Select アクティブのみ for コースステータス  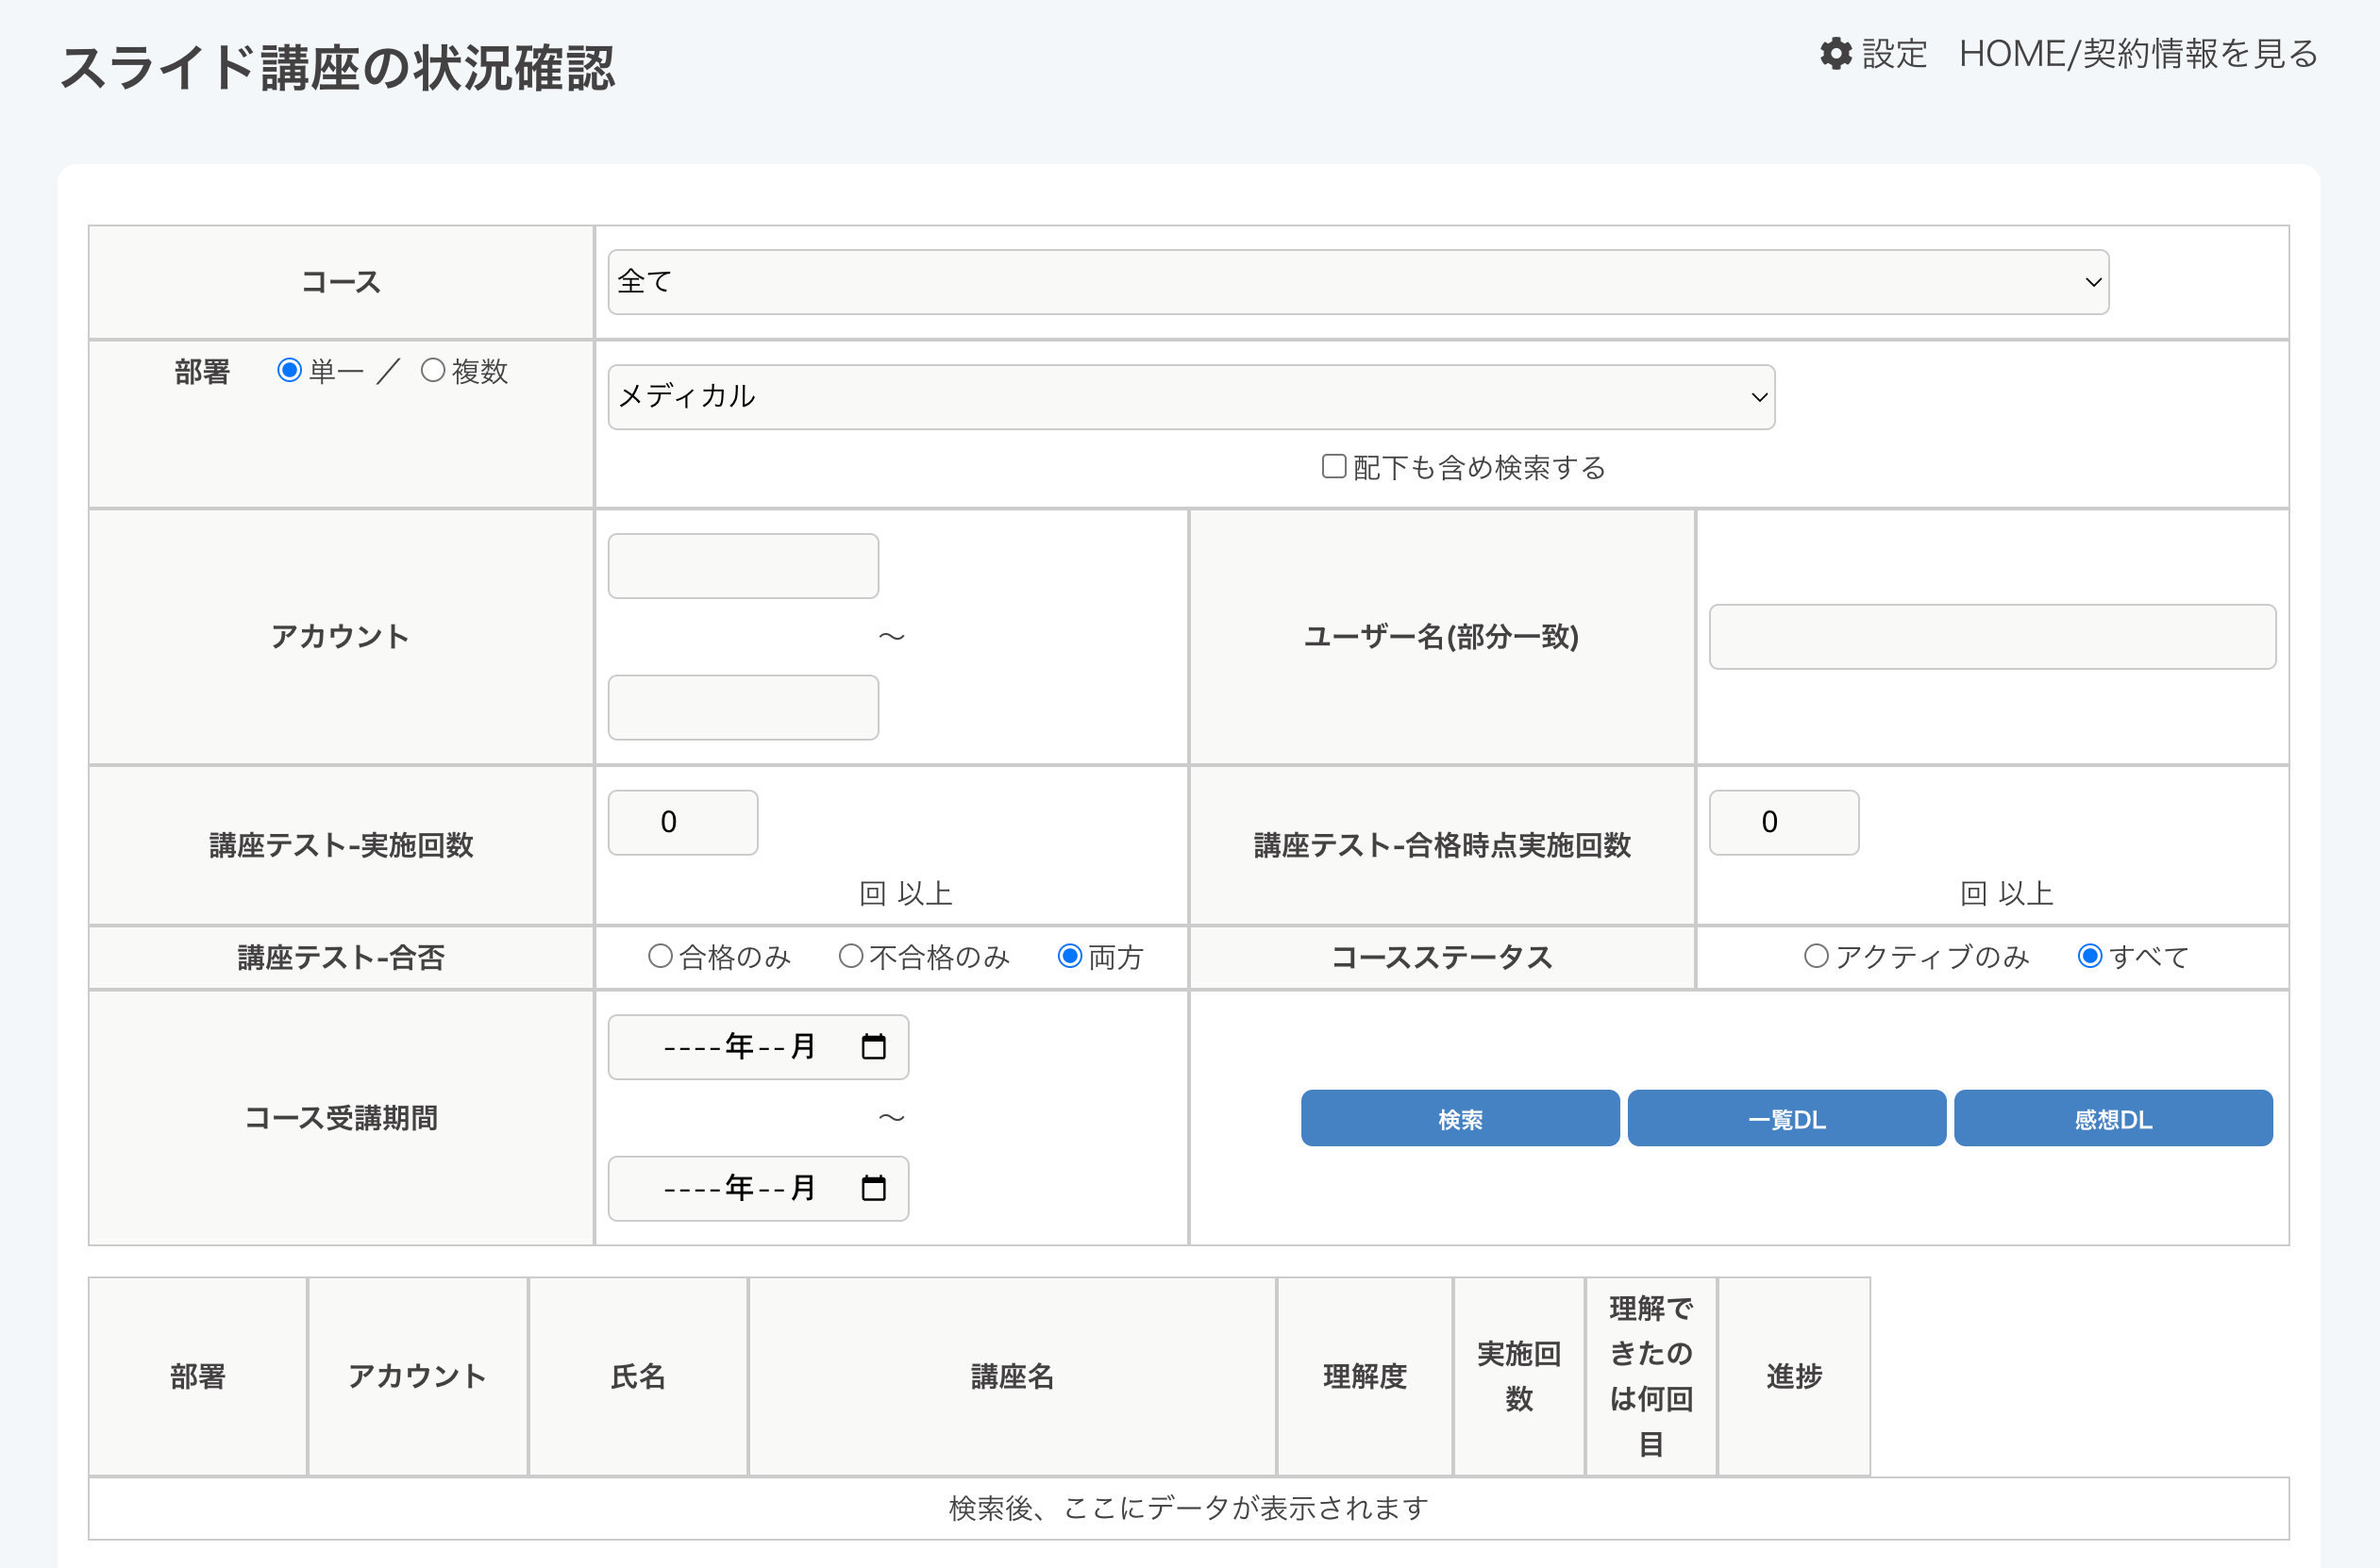(x=1814, y=956)
